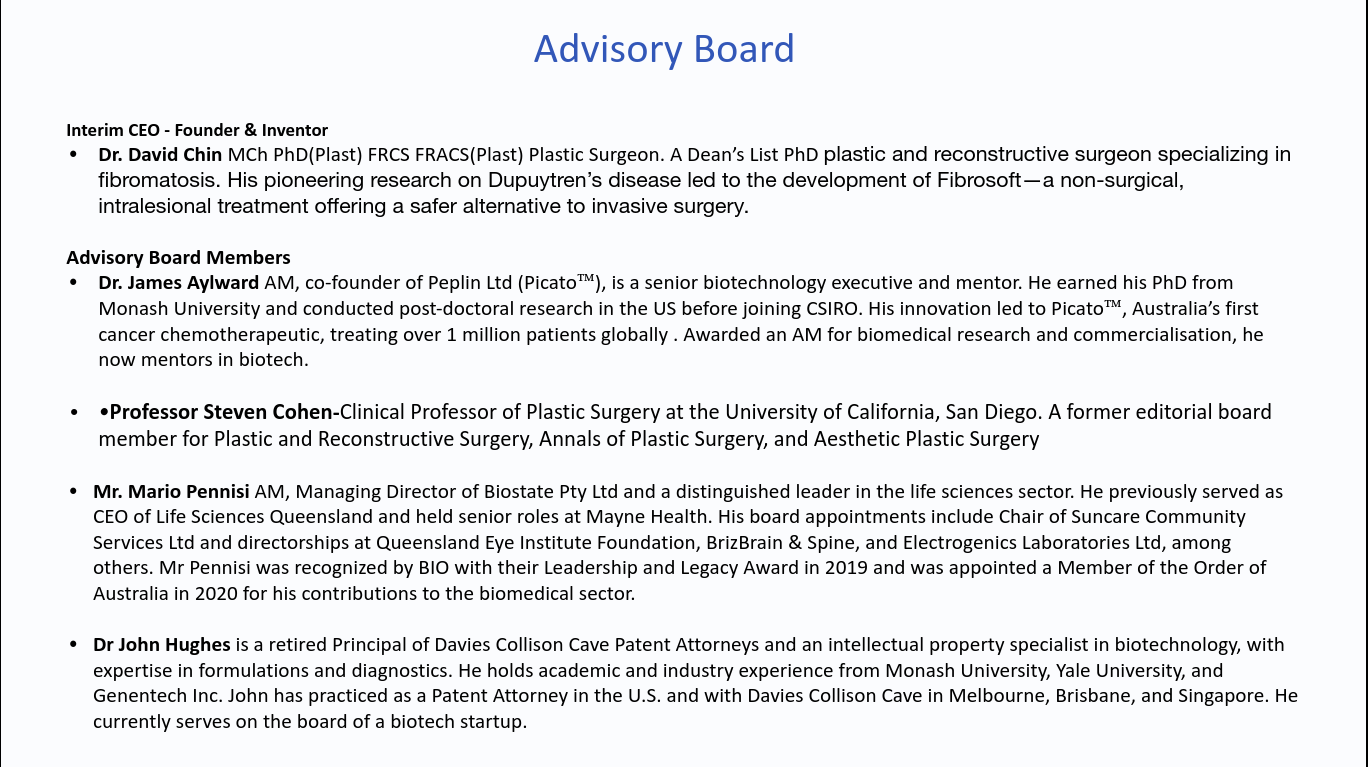Click the bold name "Dr John Hughes"
Viewport: 1368px width, 767px height.
[162, 645]
